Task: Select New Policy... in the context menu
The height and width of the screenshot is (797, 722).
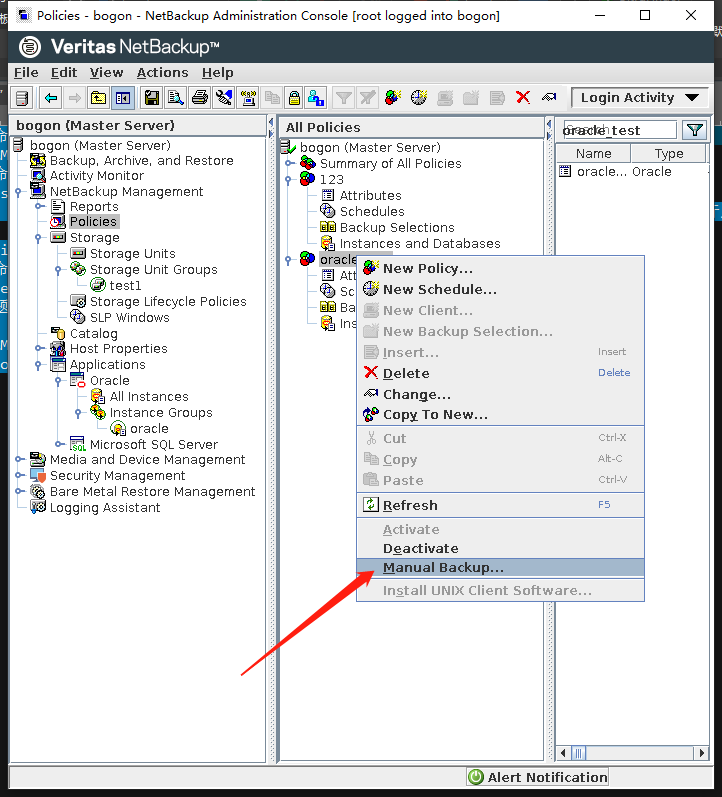Action: pyautogui.click(x=500, y=268)
